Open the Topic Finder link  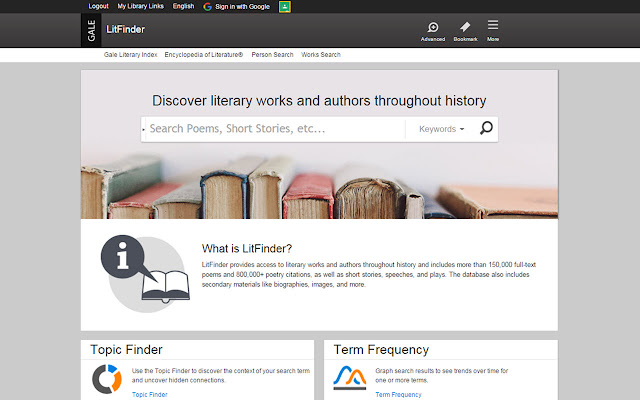point(149,394)
